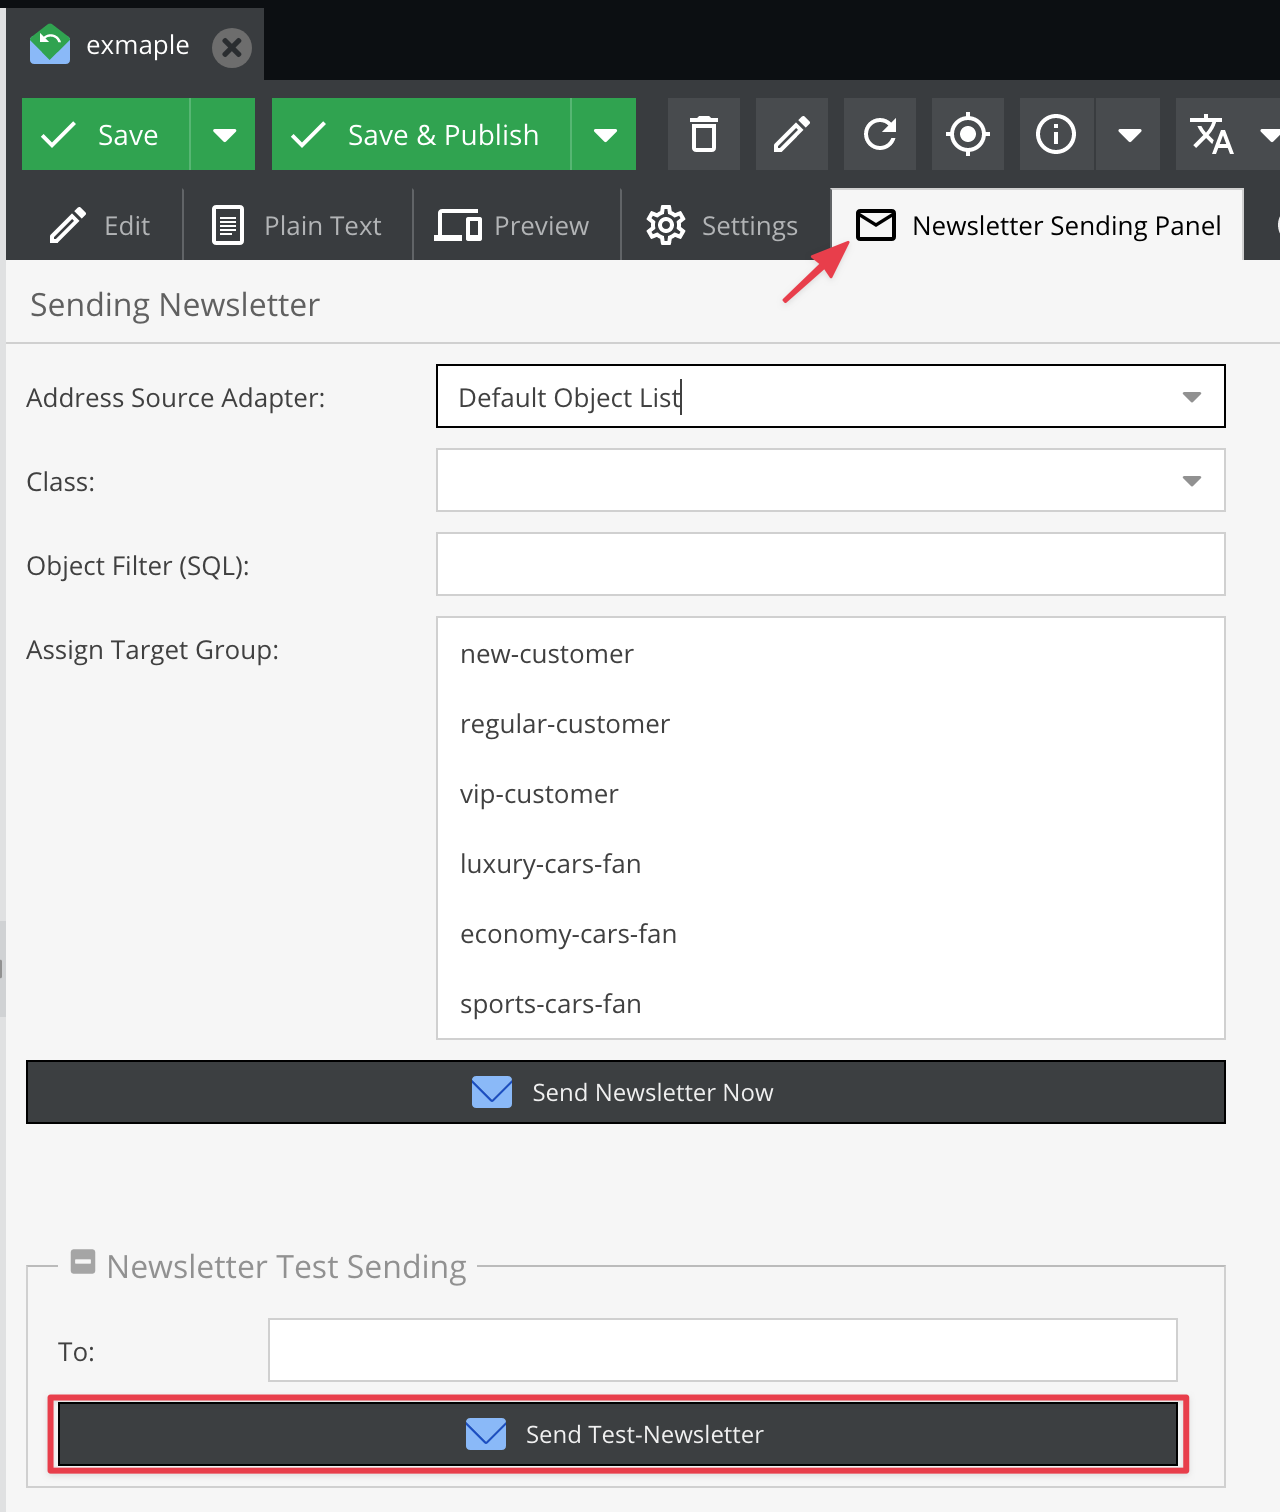Image resolution: width=1280 pixels, height=1512 pixels.
Task: Click the trash delete icon
Action: pyautogui.click(x=704, y=134)
